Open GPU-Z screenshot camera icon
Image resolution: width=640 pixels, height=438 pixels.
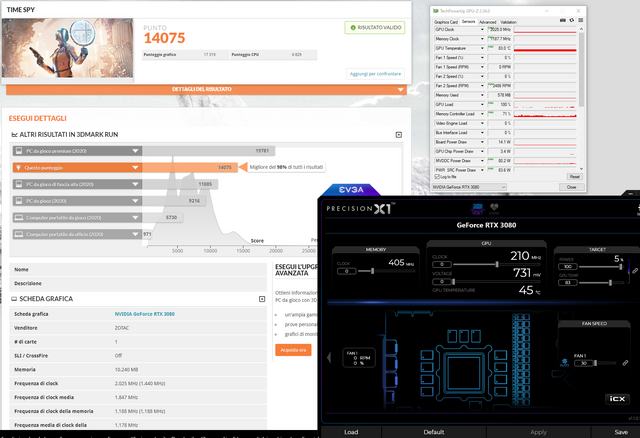(x=563, y=20)
